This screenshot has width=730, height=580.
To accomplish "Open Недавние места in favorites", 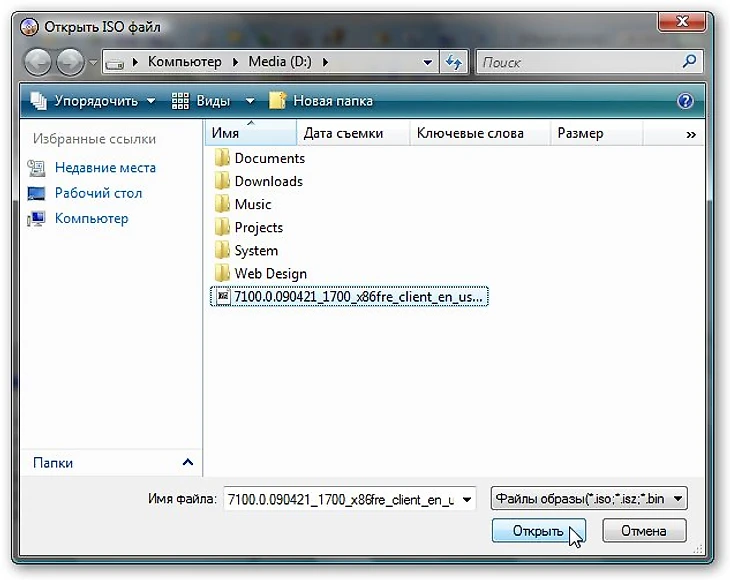I will tap(105, 168).
